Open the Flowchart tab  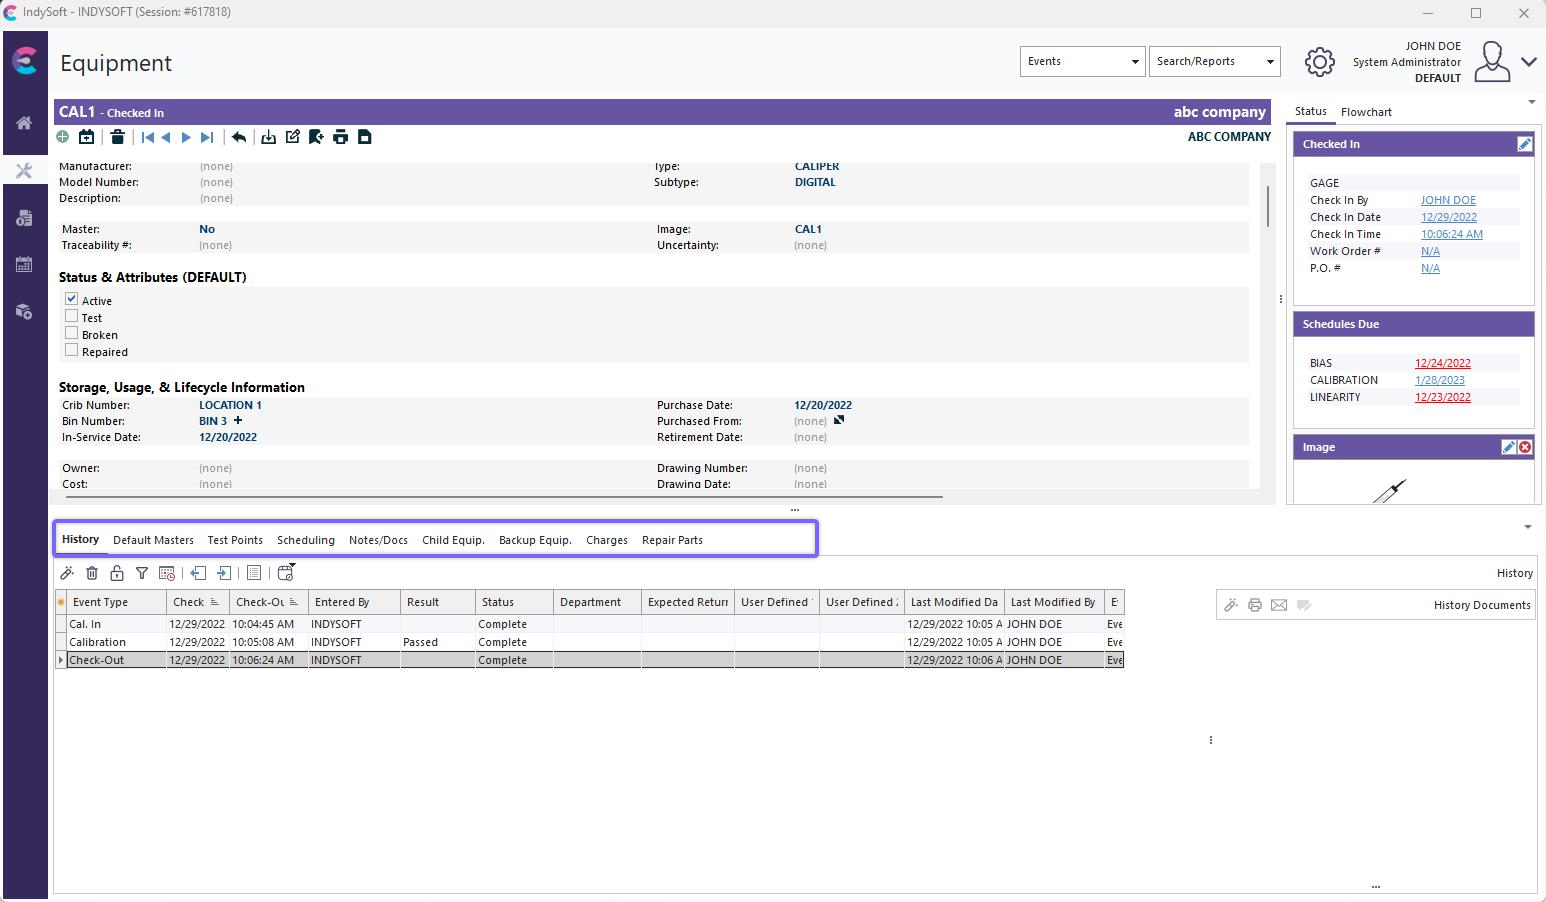tap(1365, 112)
